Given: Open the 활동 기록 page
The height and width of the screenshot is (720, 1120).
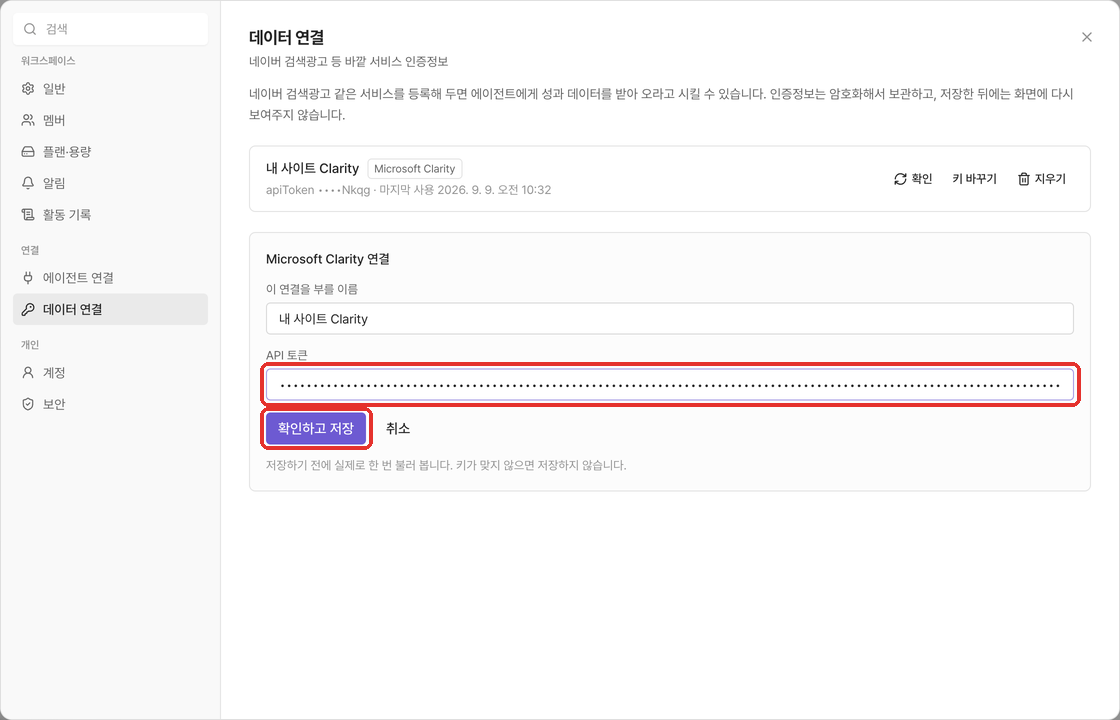Looking at the screenshot, I should click(111, 214).
